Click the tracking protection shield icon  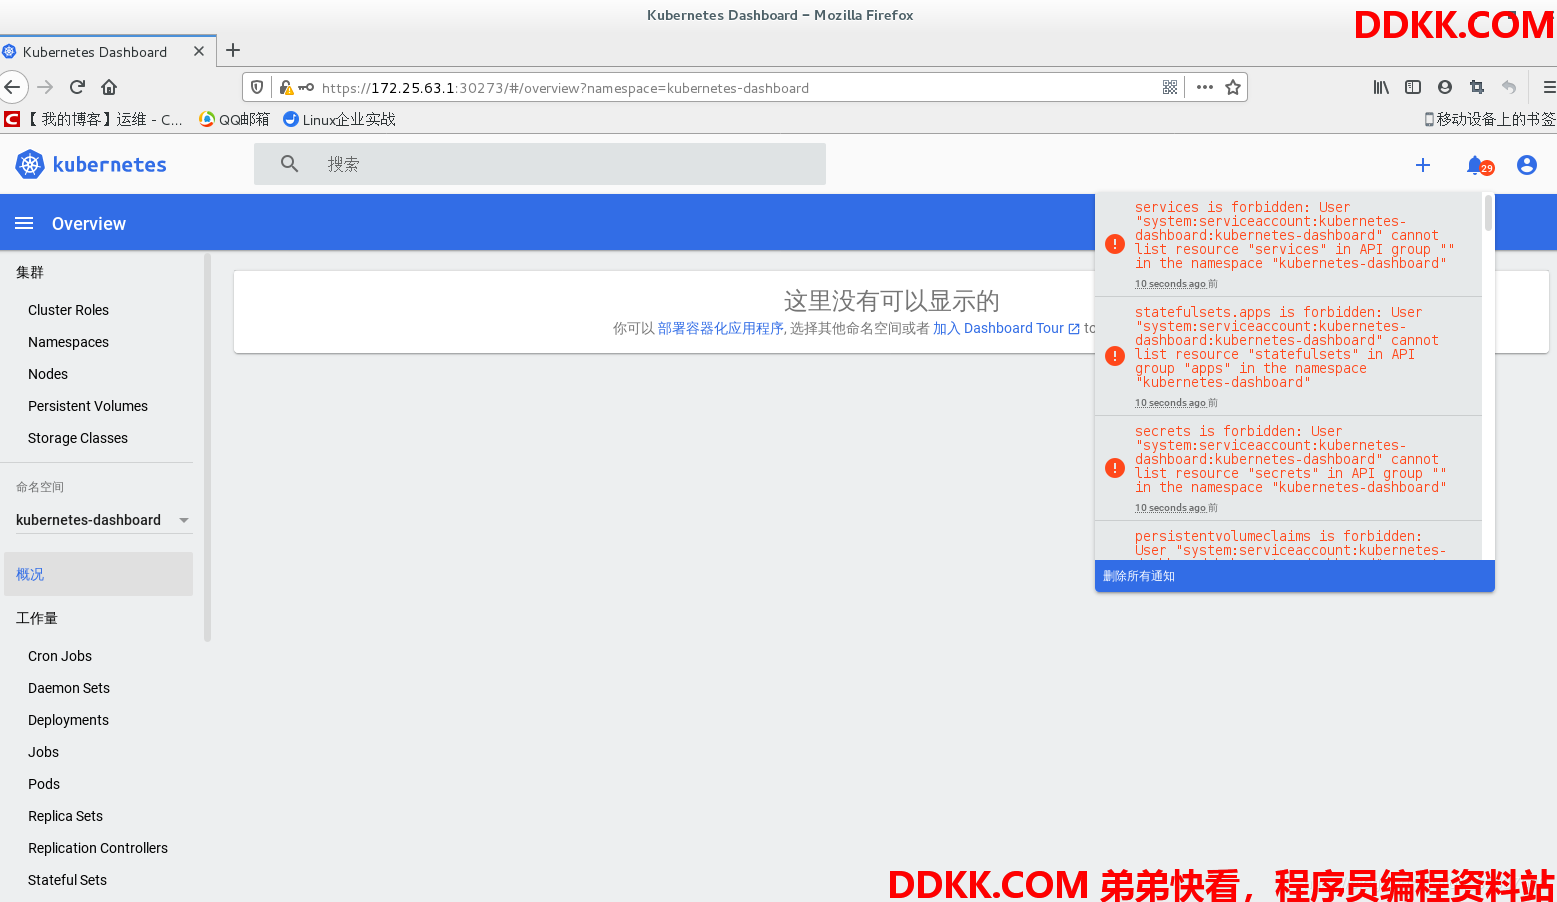(257, 87)
